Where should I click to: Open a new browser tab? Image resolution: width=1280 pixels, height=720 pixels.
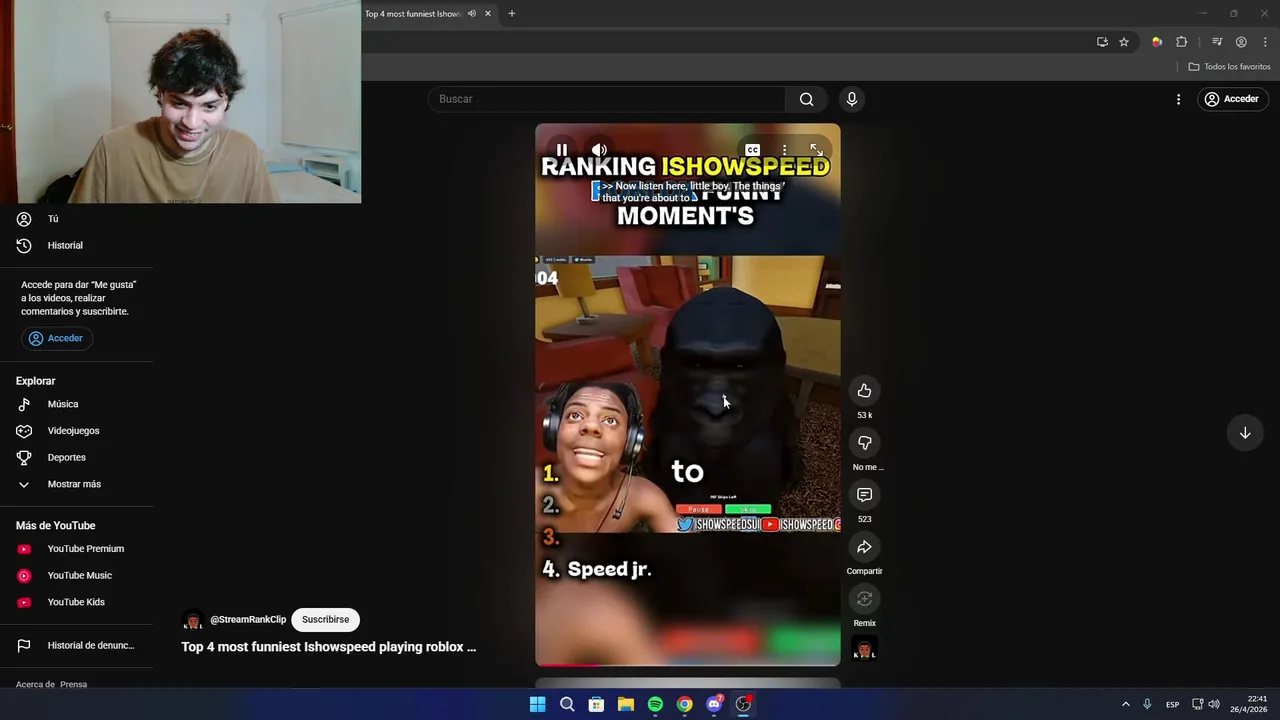click(511, 14)
